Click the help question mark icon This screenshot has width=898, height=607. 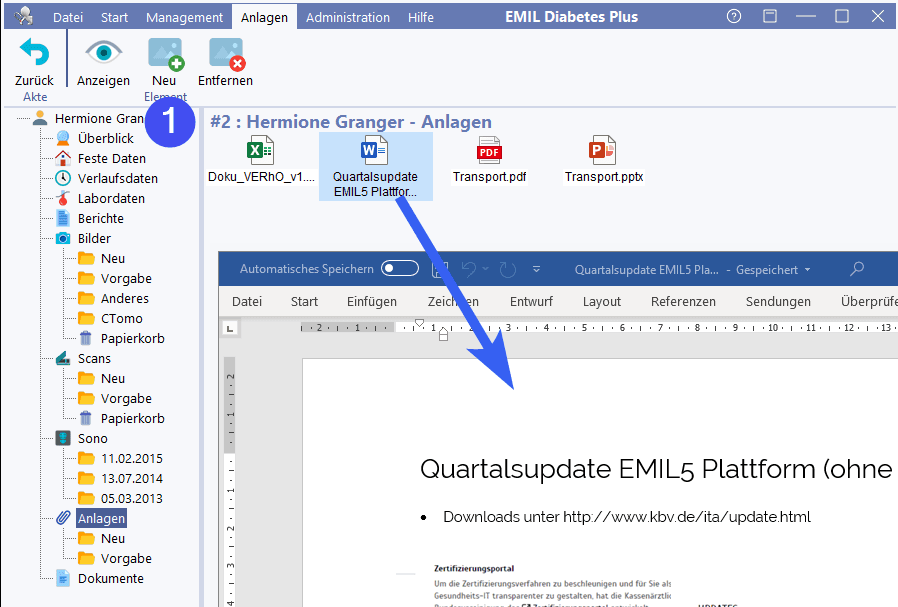[x=734, y=17]
